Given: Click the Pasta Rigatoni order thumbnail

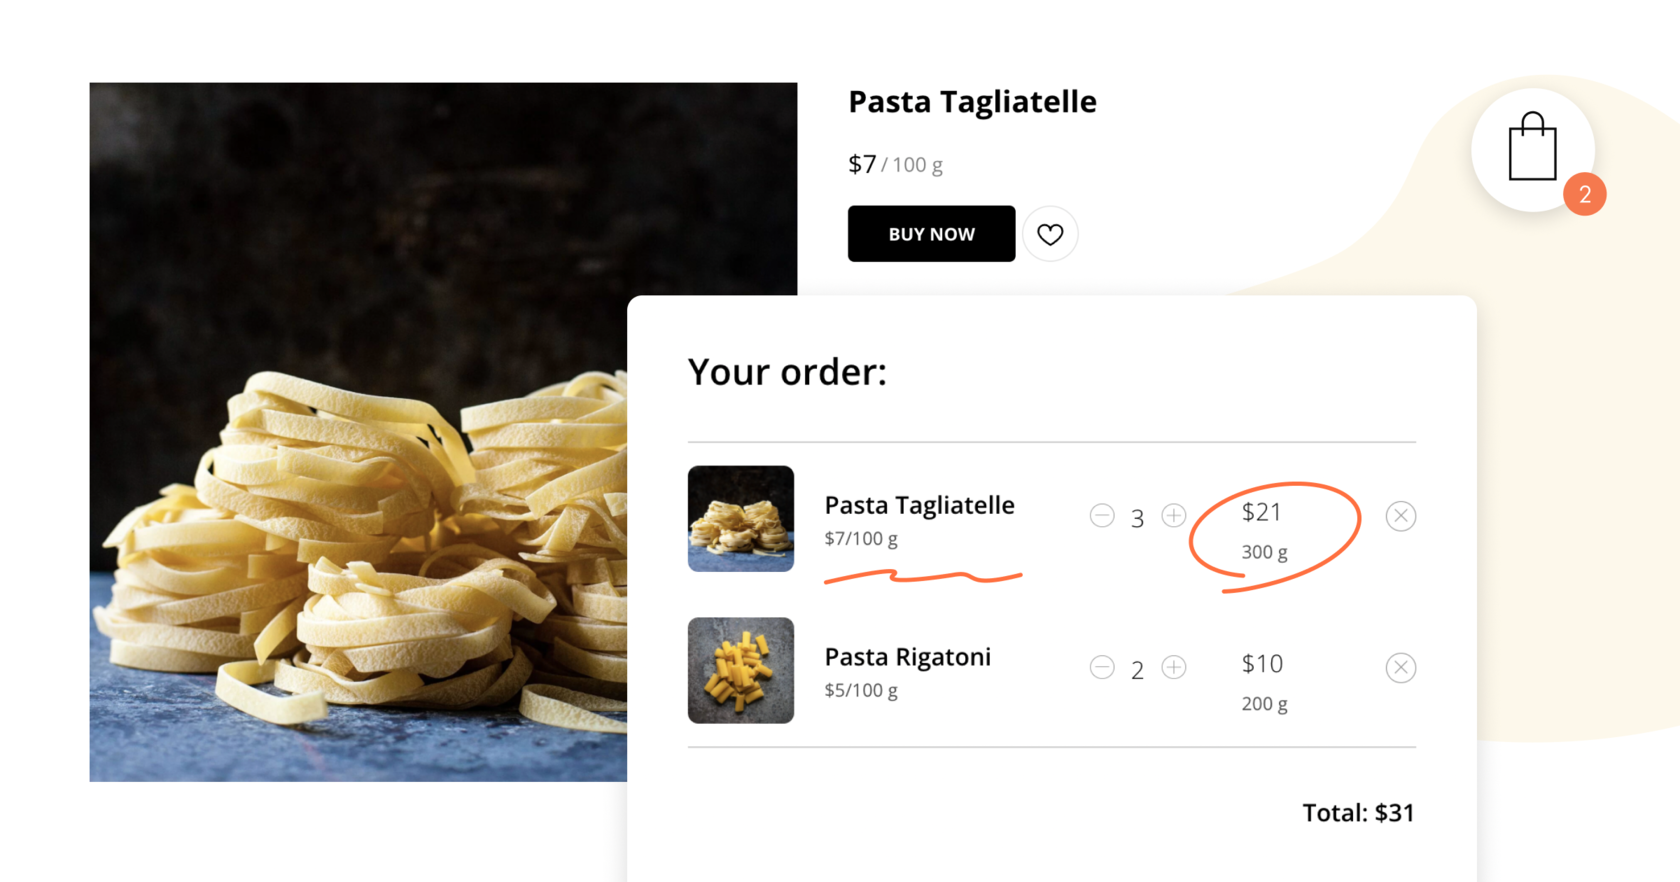Looking at the screenshot, I should point(740,670).
